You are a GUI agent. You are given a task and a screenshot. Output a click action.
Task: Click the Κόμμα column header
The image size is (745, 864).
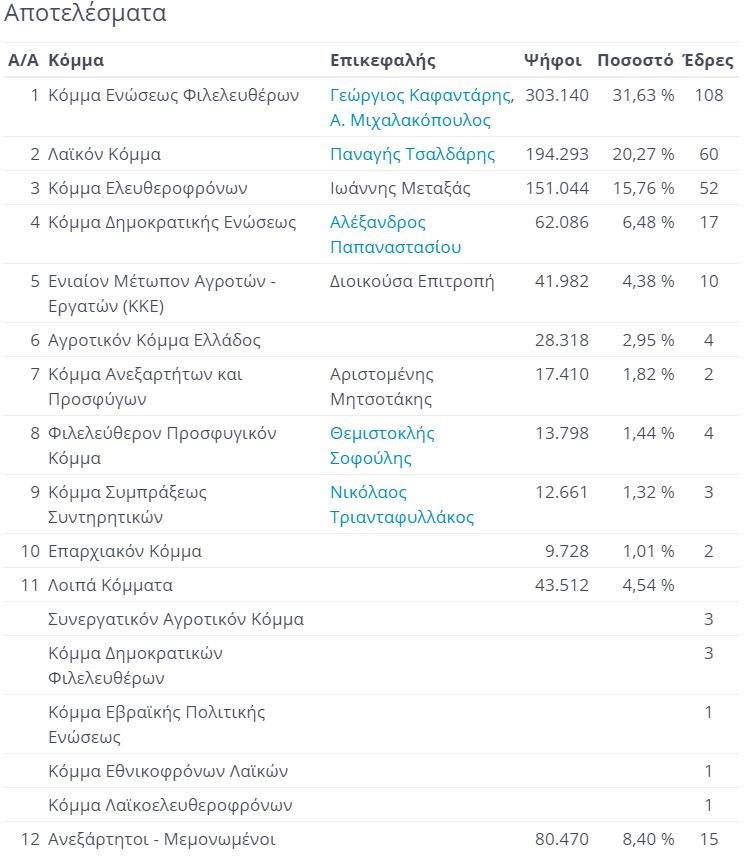(76, 60)
